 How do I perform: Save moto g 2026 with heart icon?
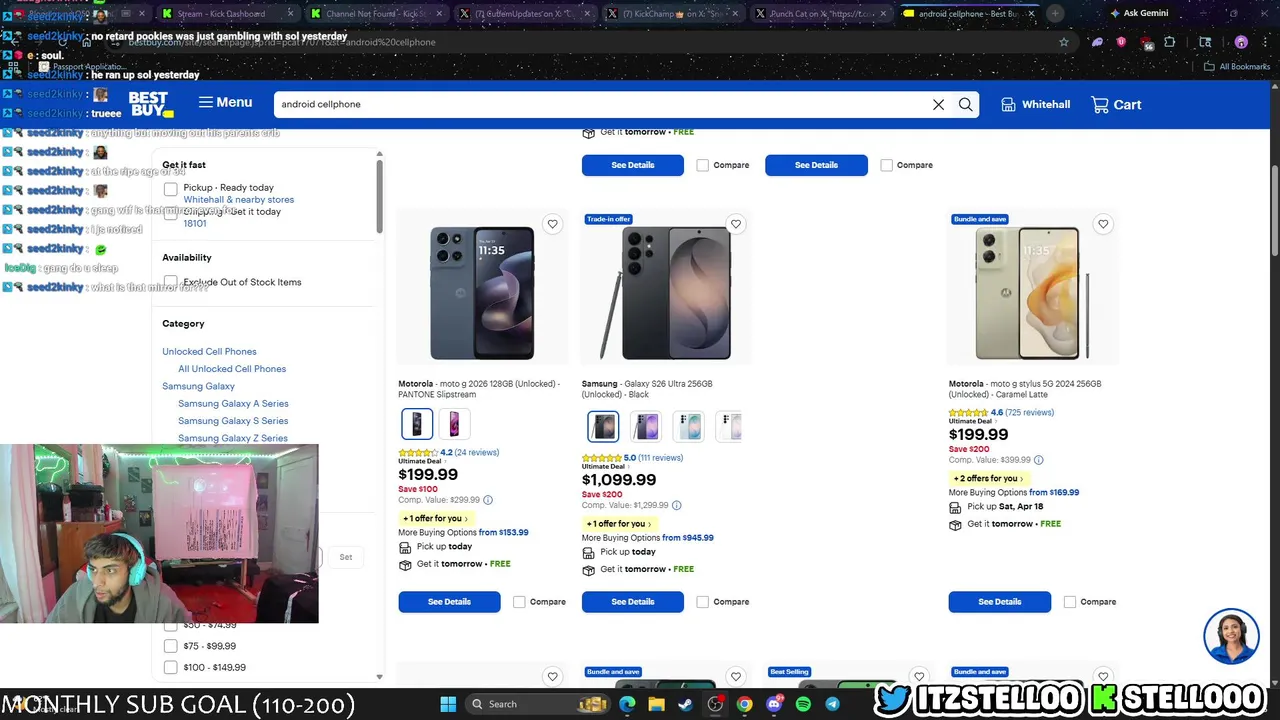pos(552,224)
